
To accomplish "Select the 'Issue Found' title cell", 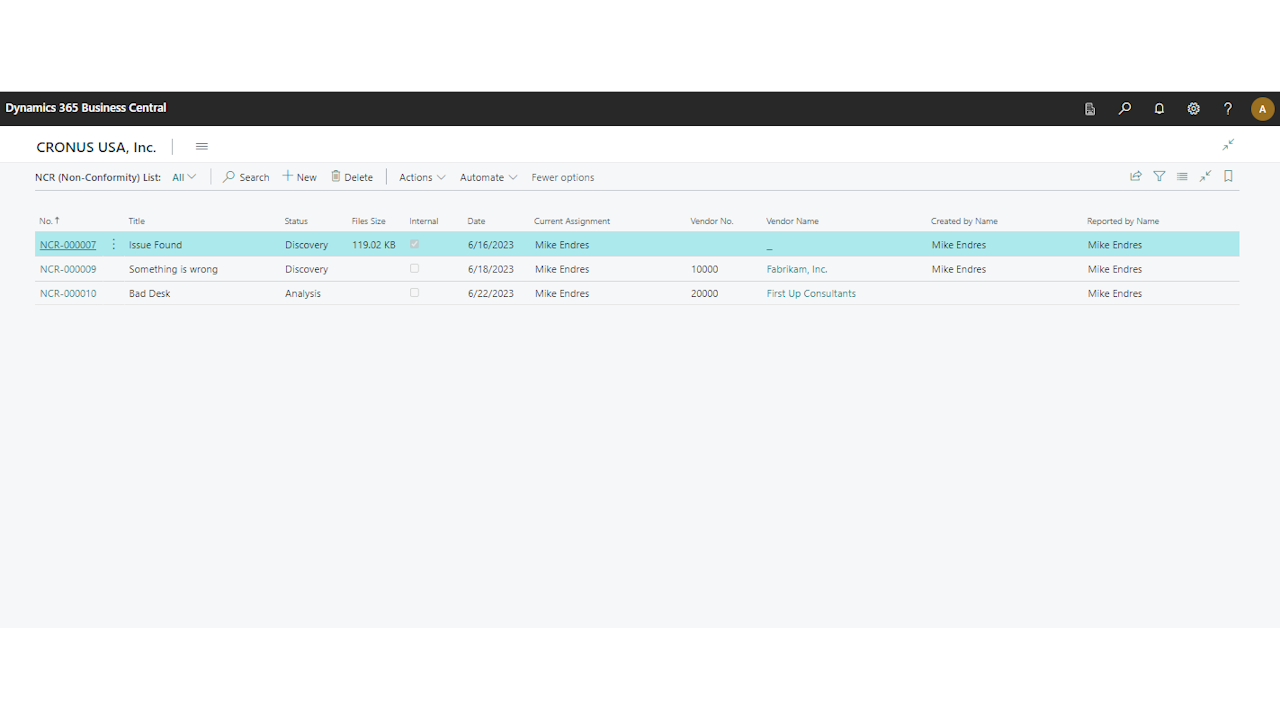I will click(155, 245).
